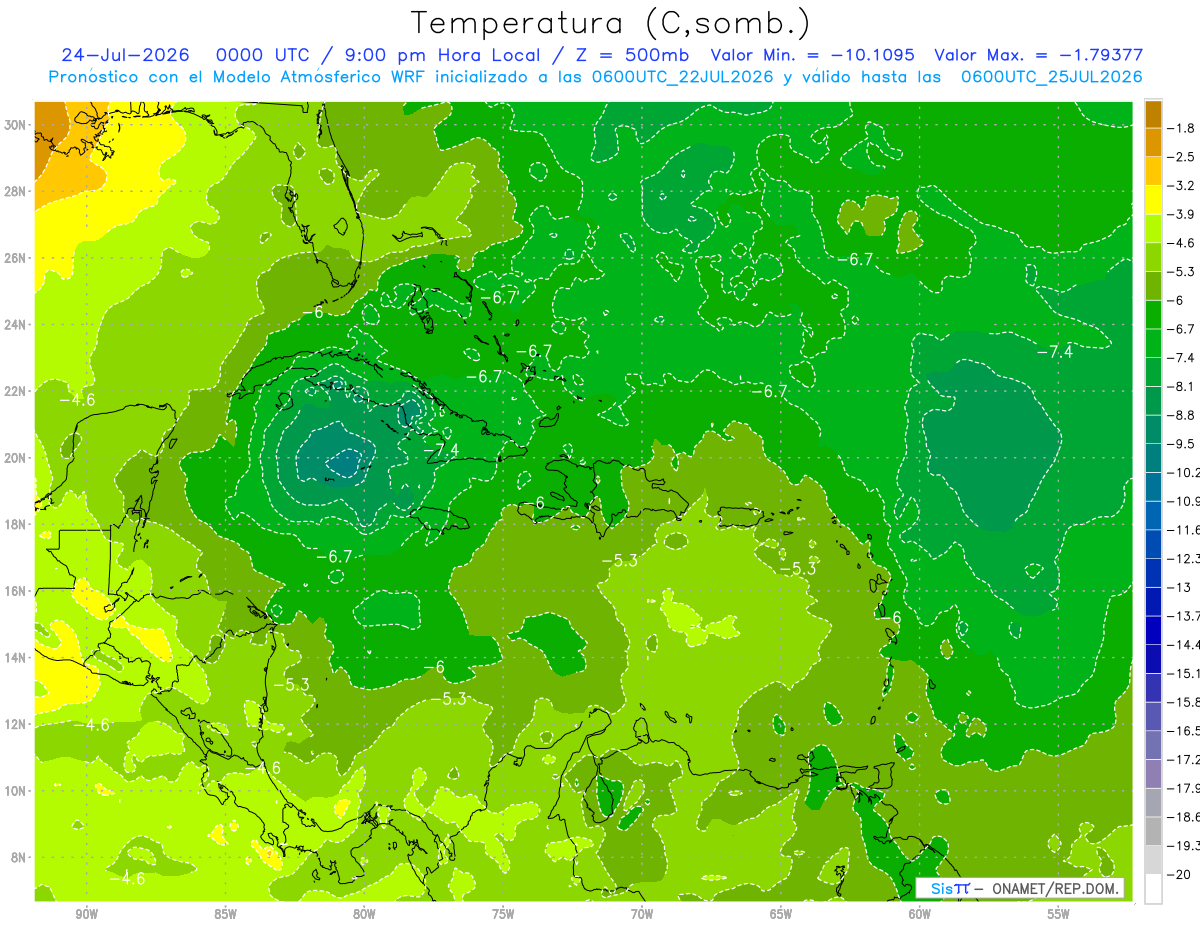Click the '-3.2' color scale label
Screen dimensions: 1200x927
point(1183,186)
